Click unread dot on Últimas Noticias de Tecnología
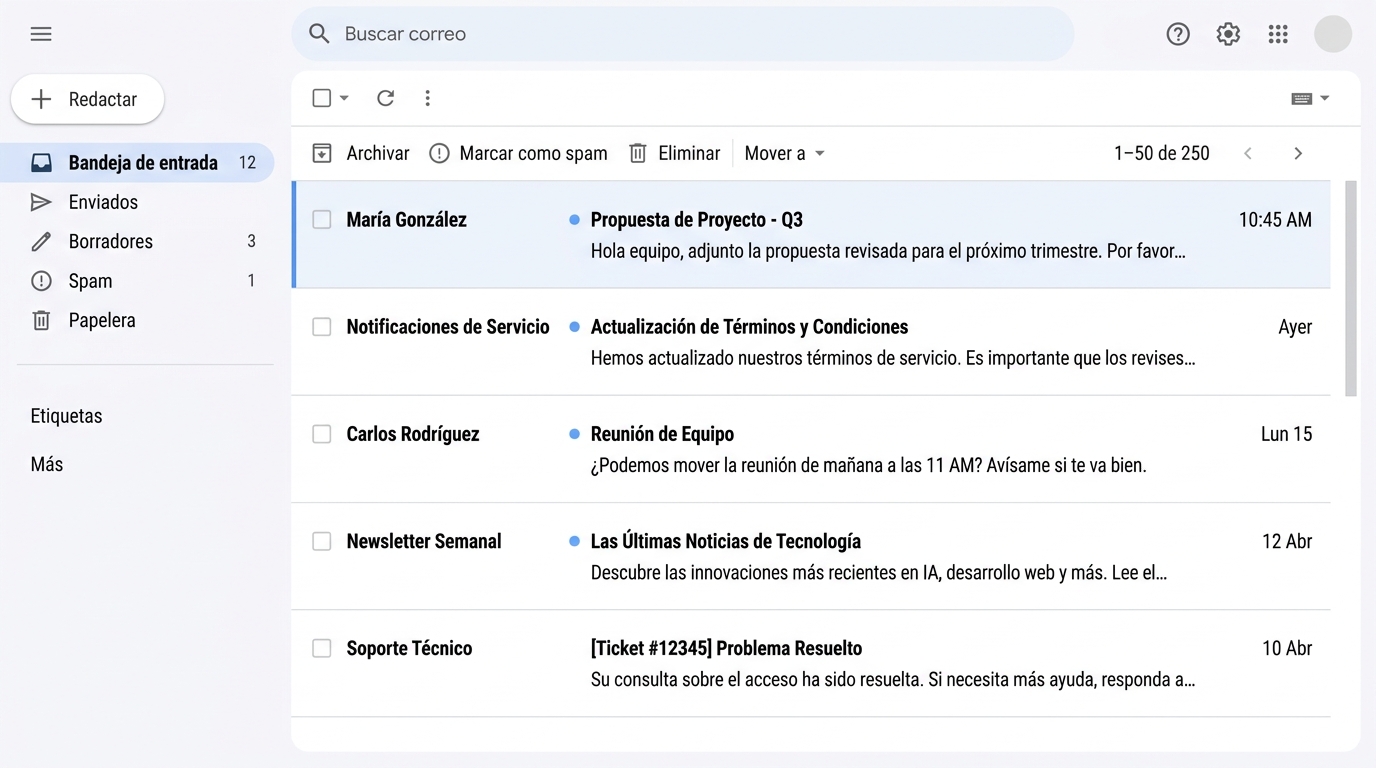 pos(574,541)
